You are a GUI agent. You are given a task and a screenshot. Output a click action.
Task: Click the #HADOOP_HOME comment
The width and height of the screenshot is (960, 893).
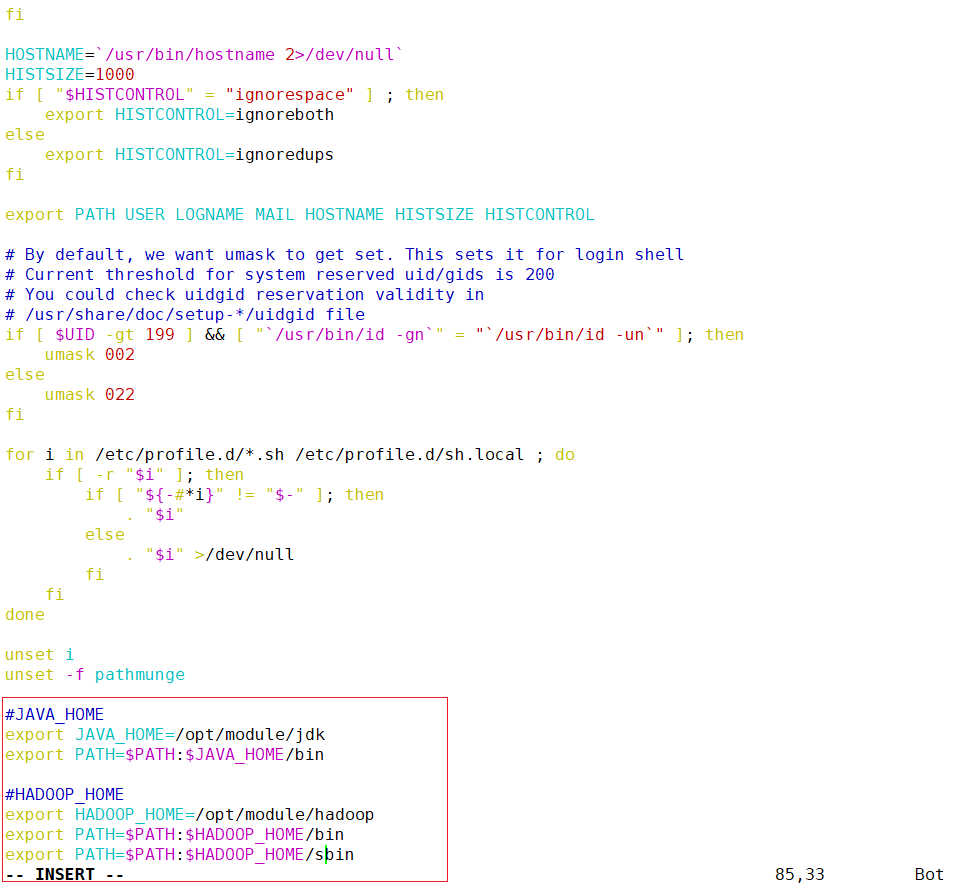coord(64,794)
